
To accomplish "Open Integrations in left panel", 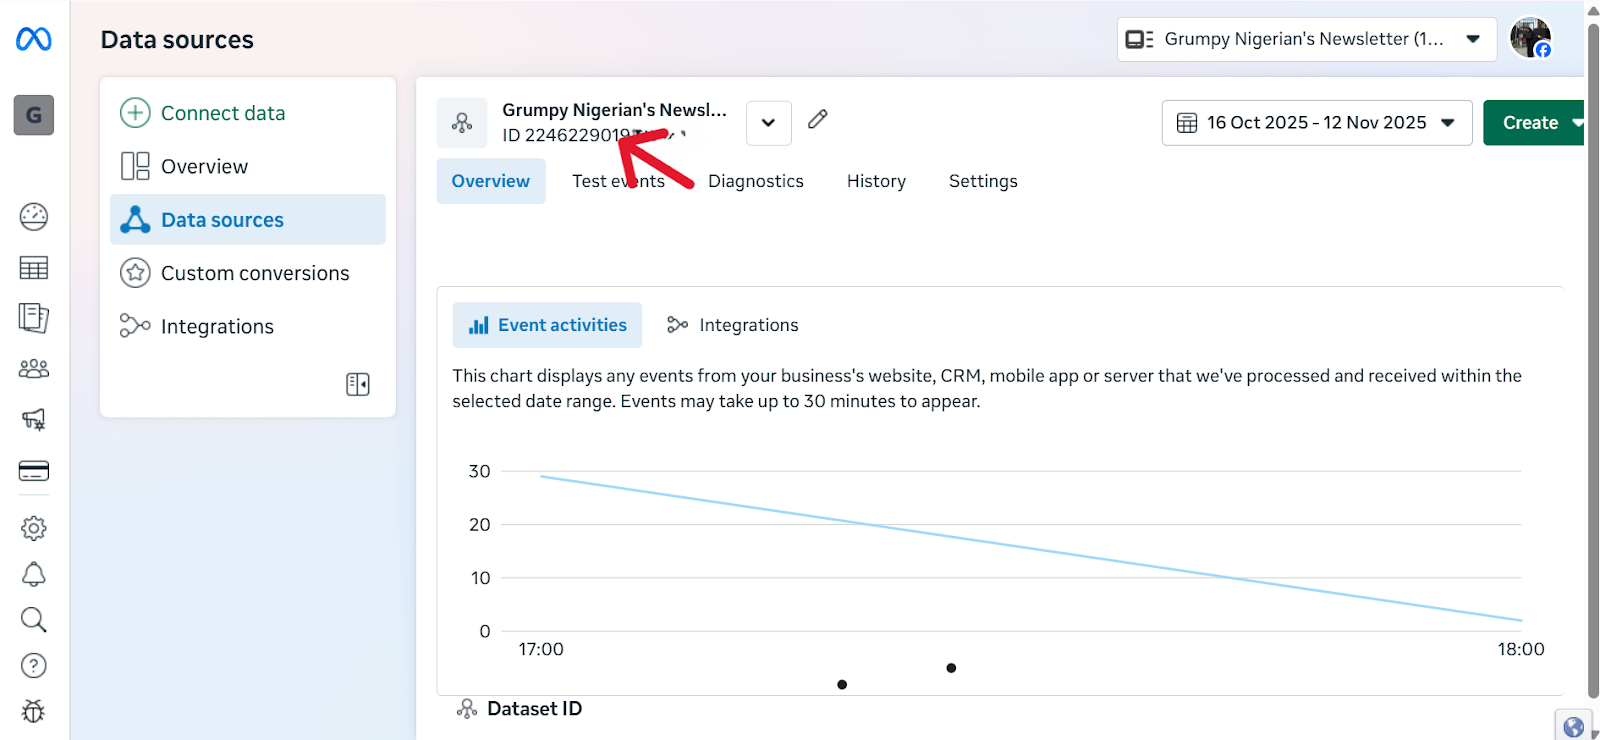I will click(x=248, y=326).
